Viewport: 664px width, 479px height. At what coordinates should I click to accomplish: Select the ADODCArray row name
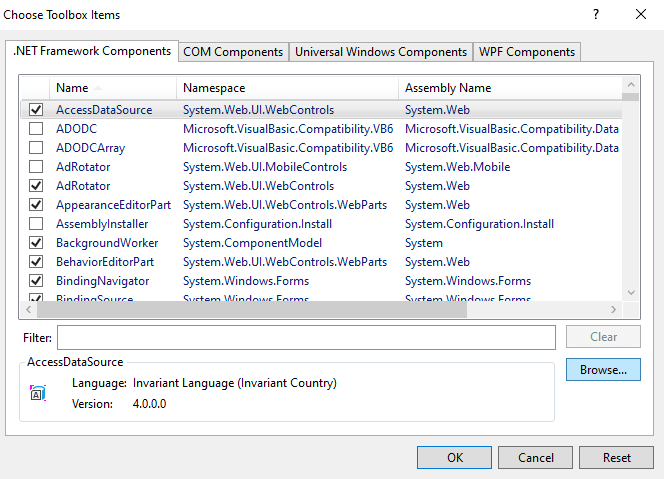click(91, 148)
